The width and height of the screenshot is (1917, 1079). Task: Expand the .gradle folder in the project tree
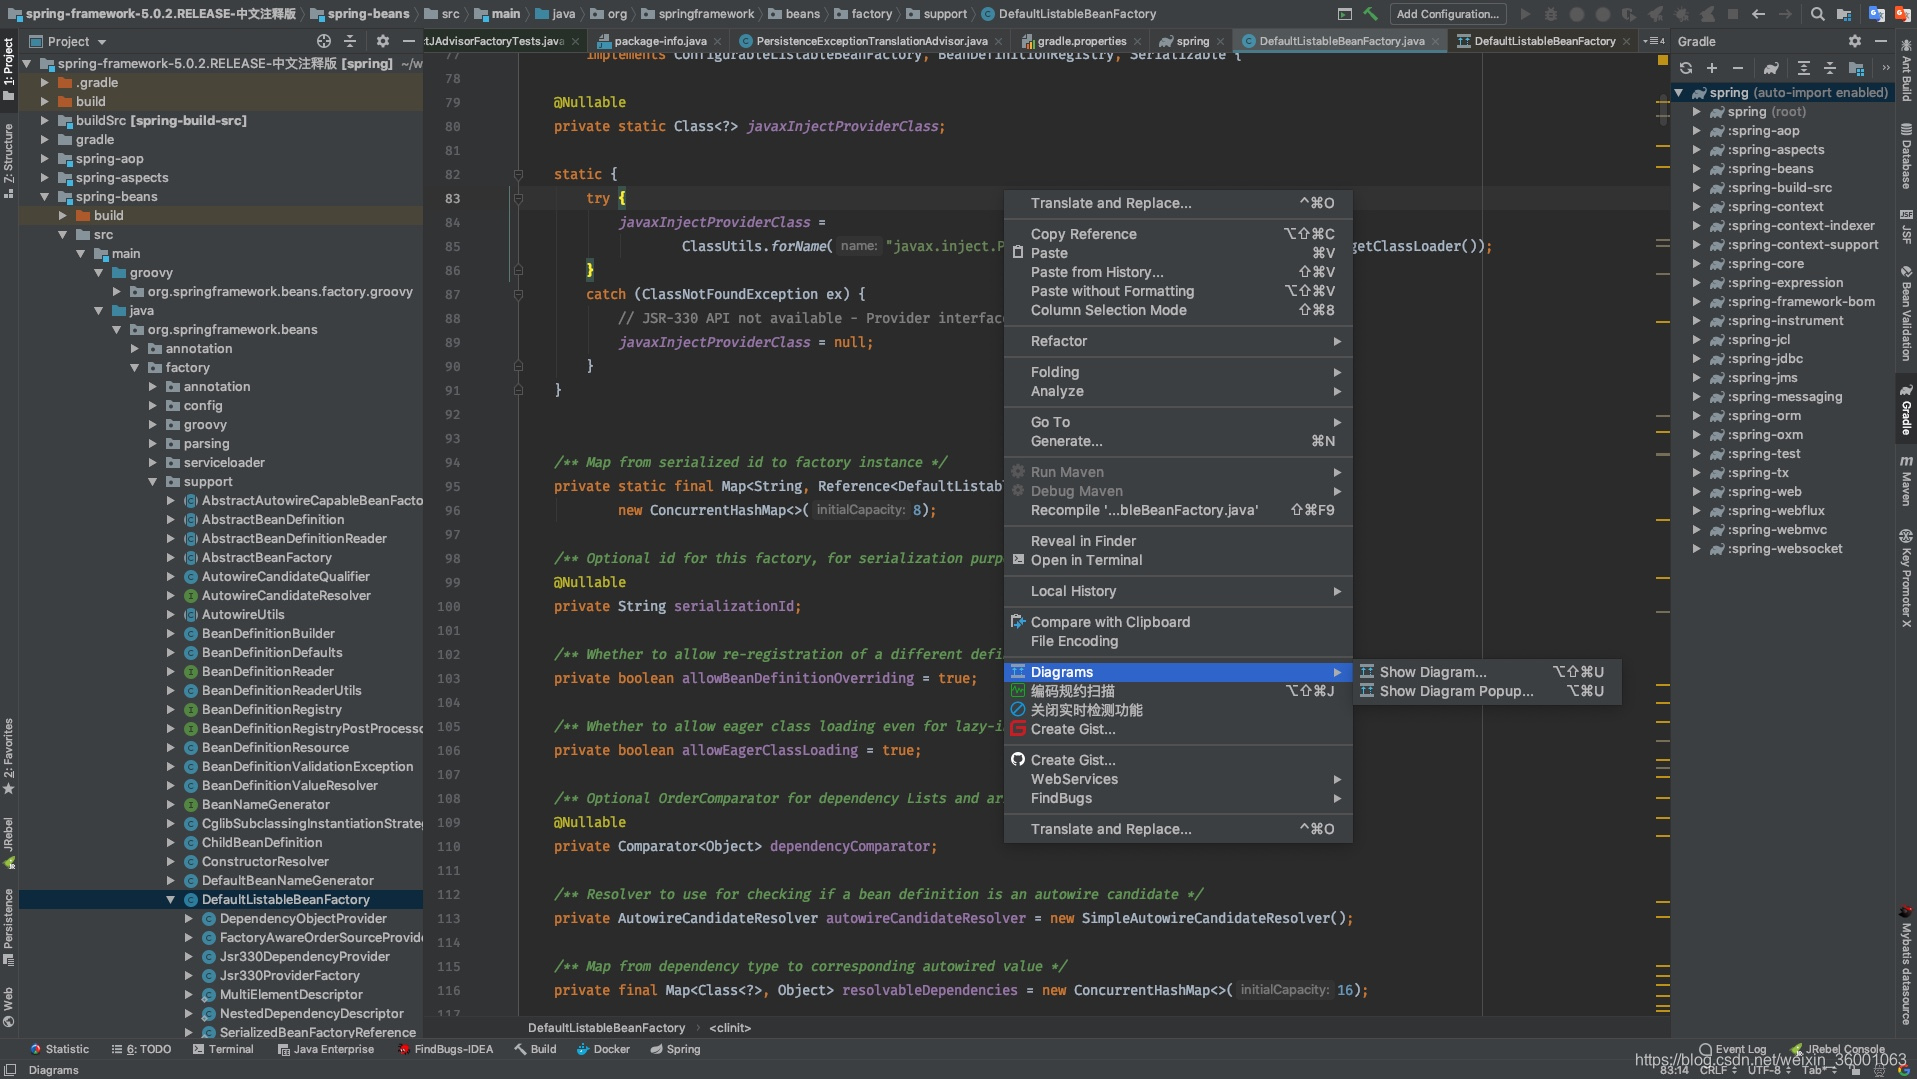point(44,82)
